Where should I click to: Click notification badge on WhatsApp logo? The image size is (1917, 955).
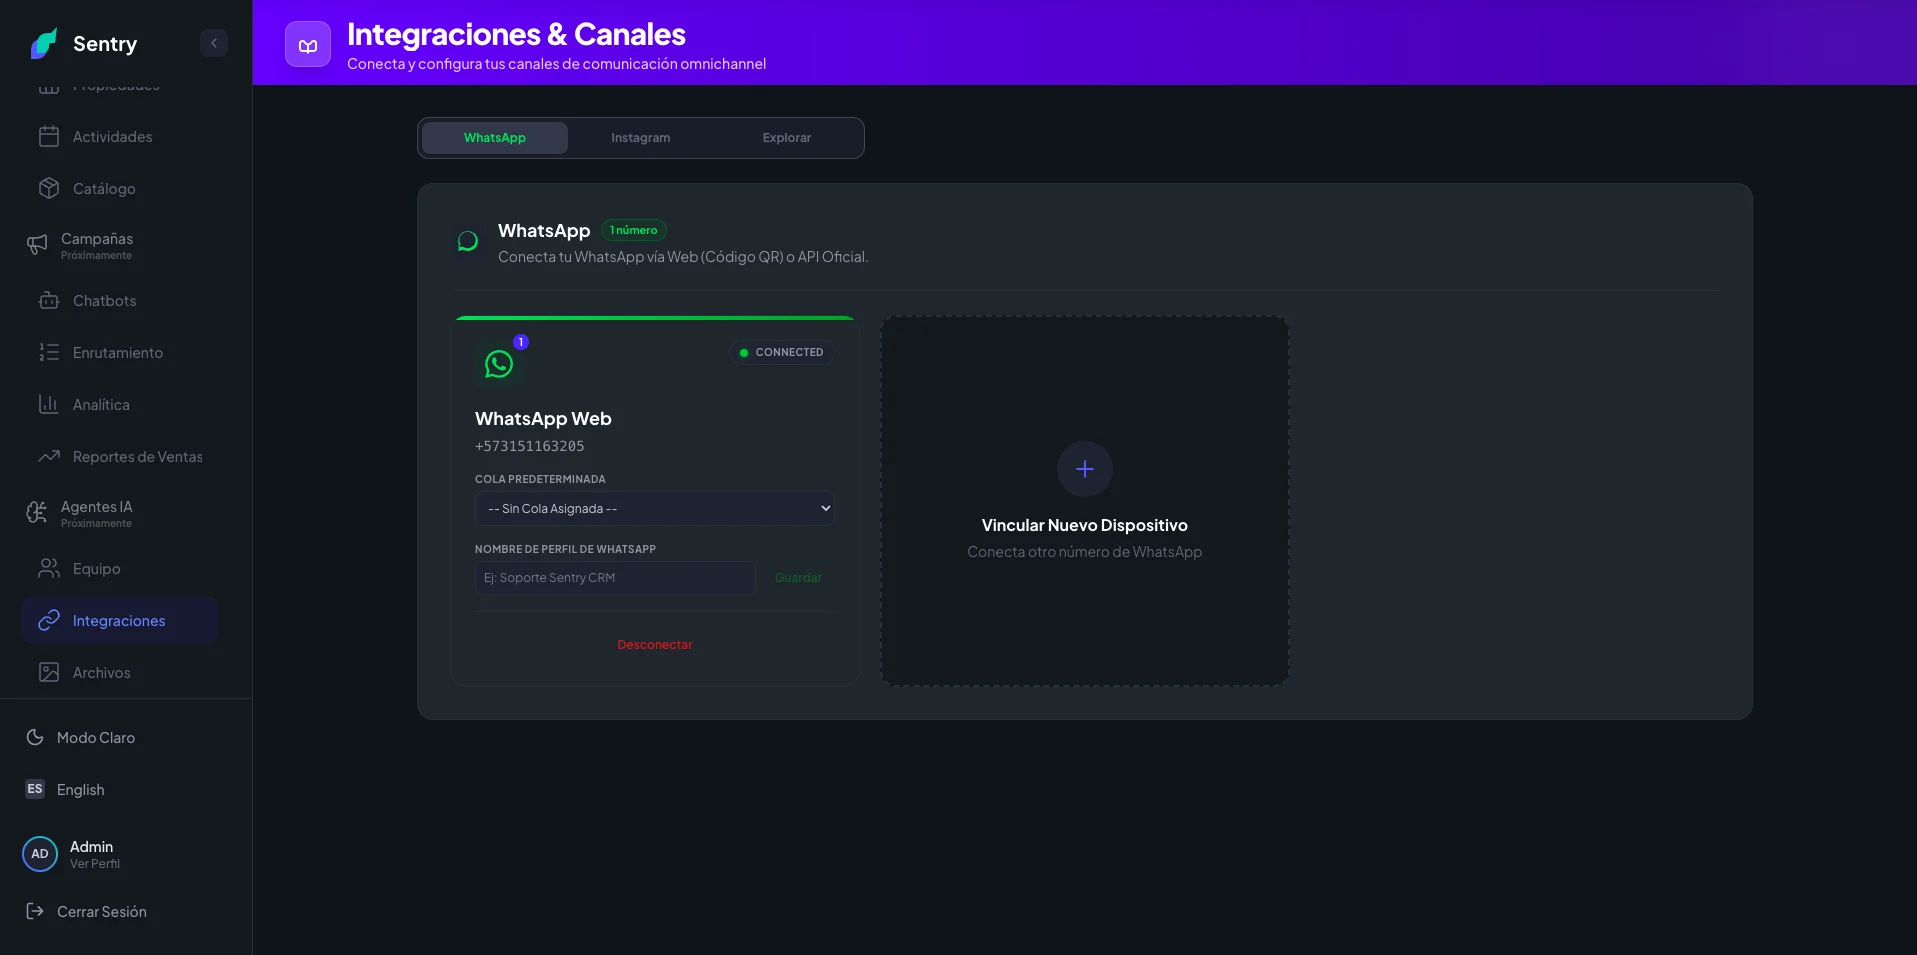pos(521,342)
